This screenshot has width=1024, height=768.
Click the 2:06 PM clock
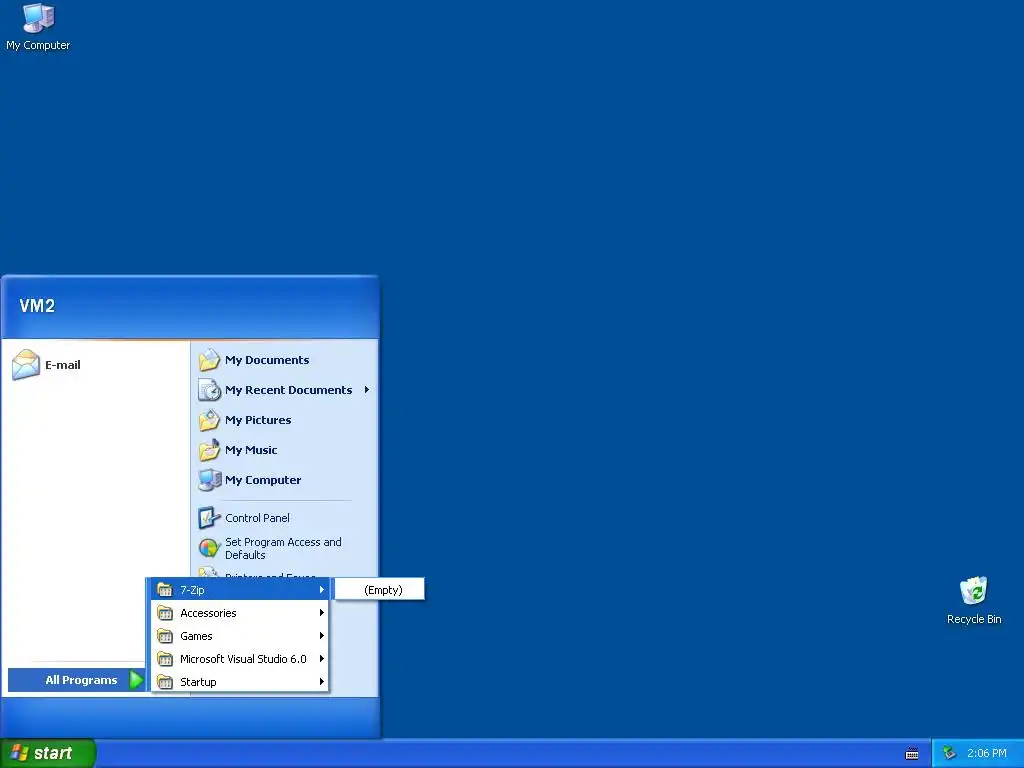(x=987, y=754)
